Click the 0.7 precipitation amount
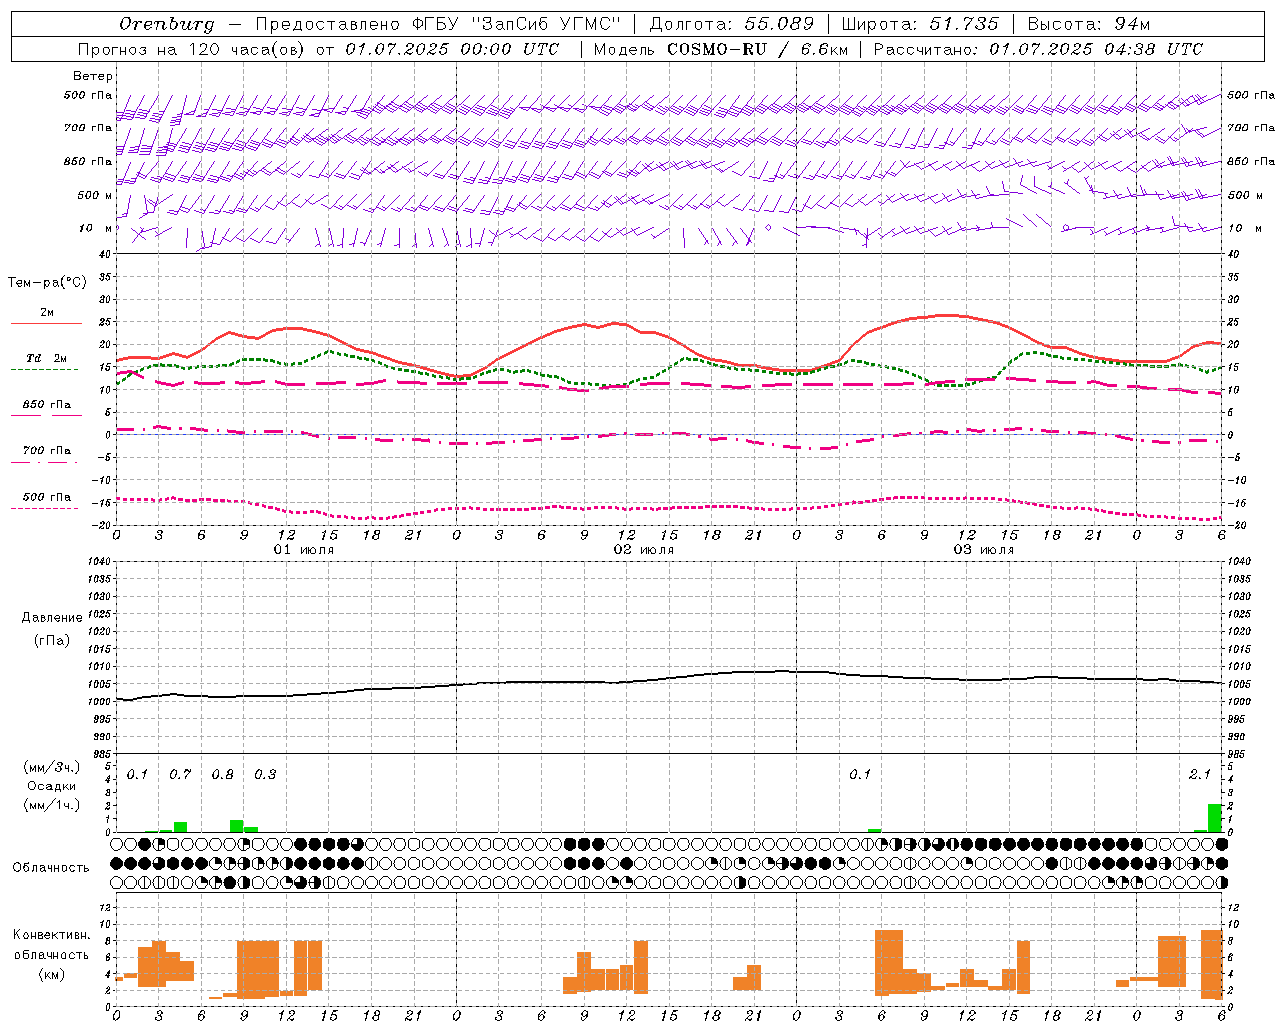 coord(180,774)
